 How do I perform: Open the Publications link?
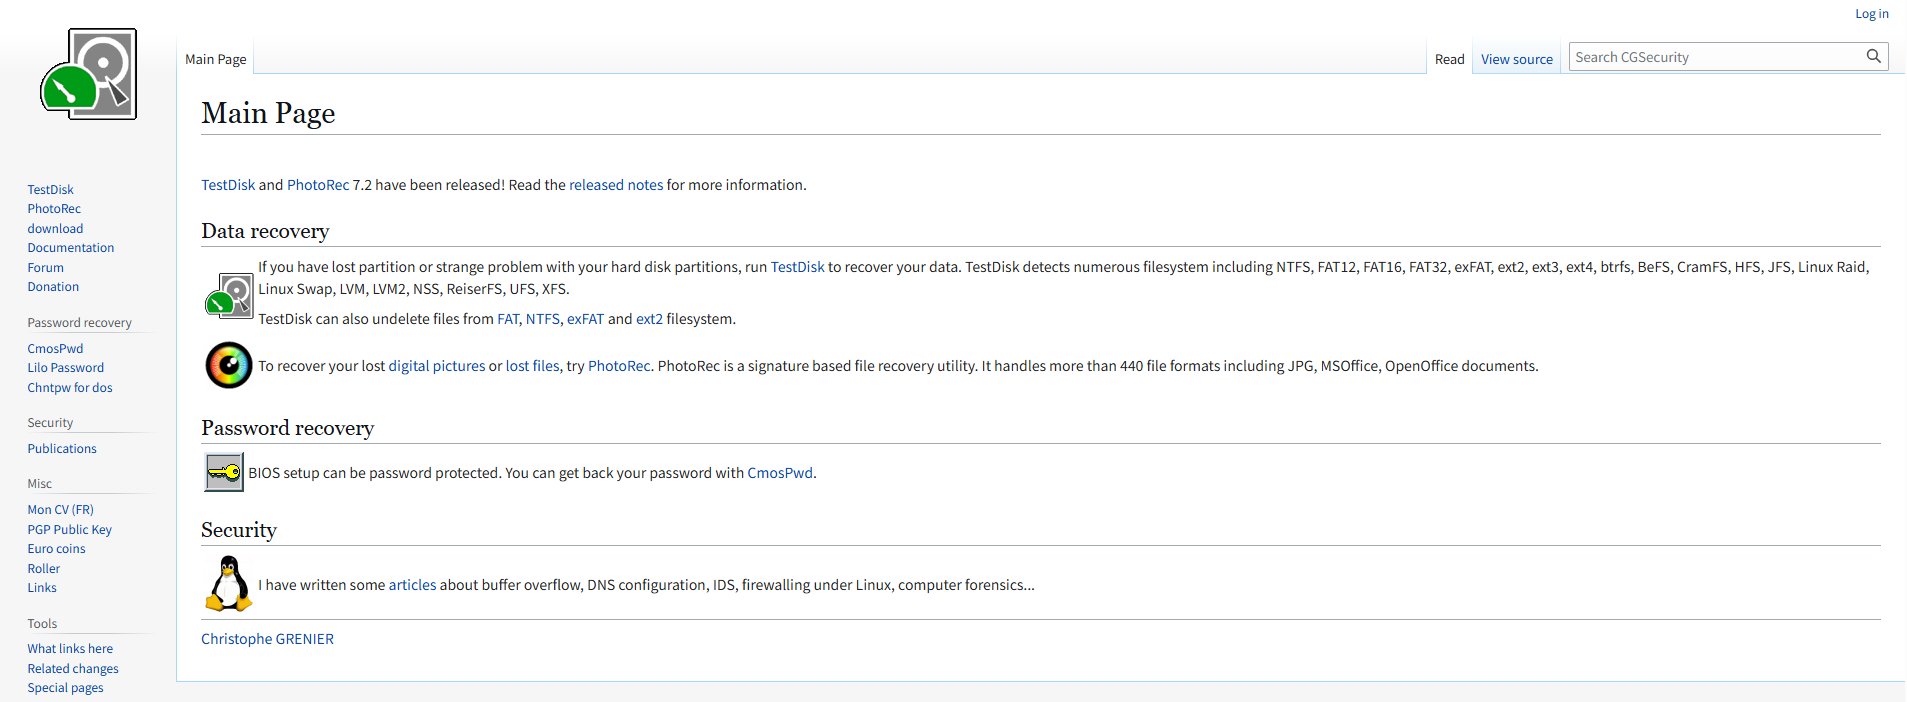(x=62, y=448)
